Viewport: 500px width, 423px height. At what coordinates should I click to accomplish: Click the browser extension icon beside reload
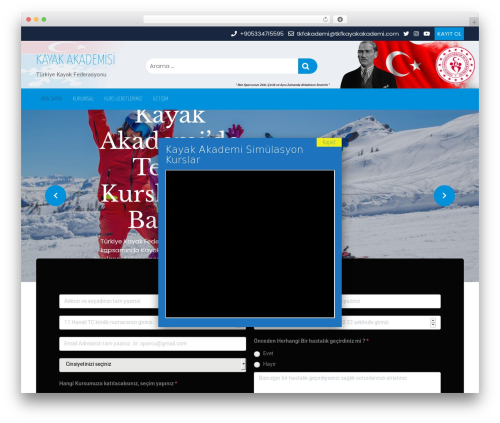[340, 19]
